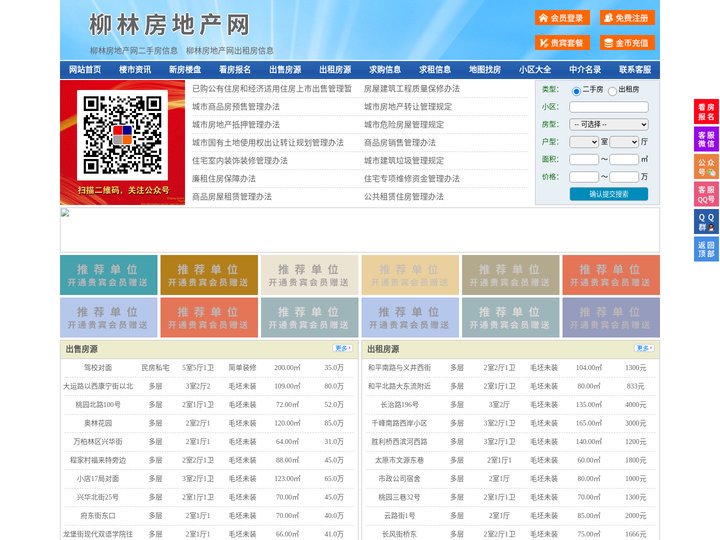Click the QR code banner image
The height and width of the screenshot is (540, 720).
(x=123, y=142)
